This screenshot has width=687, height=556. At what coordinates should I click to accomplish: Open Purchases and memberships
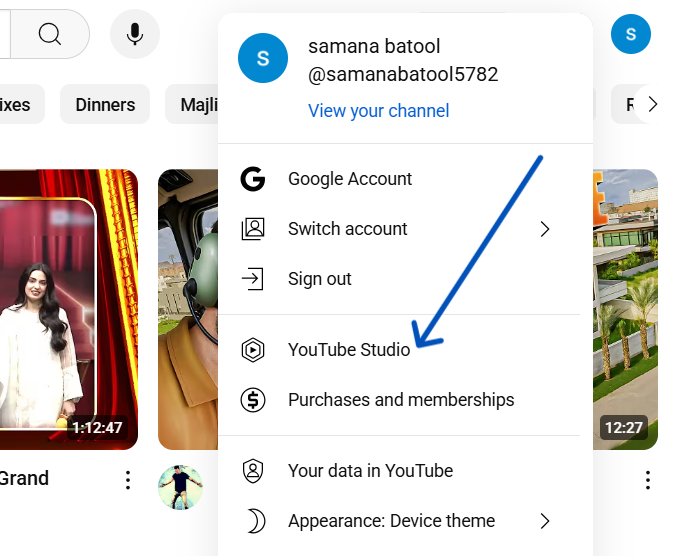pyautogui.click(x=399, y=400)
